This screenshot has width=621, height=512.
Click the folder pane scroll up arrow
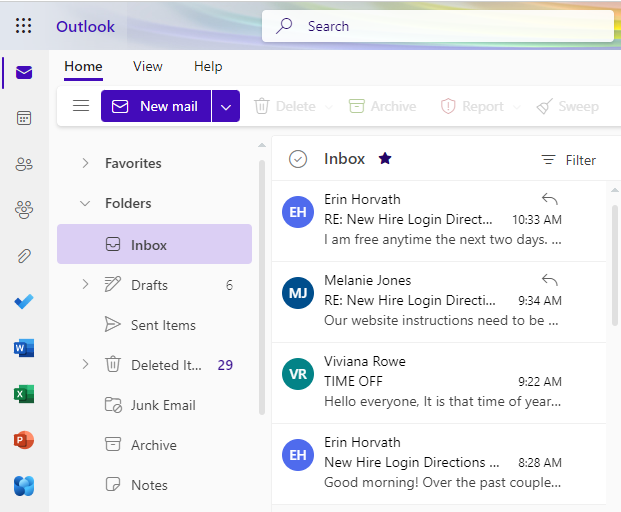pos(262,145)
